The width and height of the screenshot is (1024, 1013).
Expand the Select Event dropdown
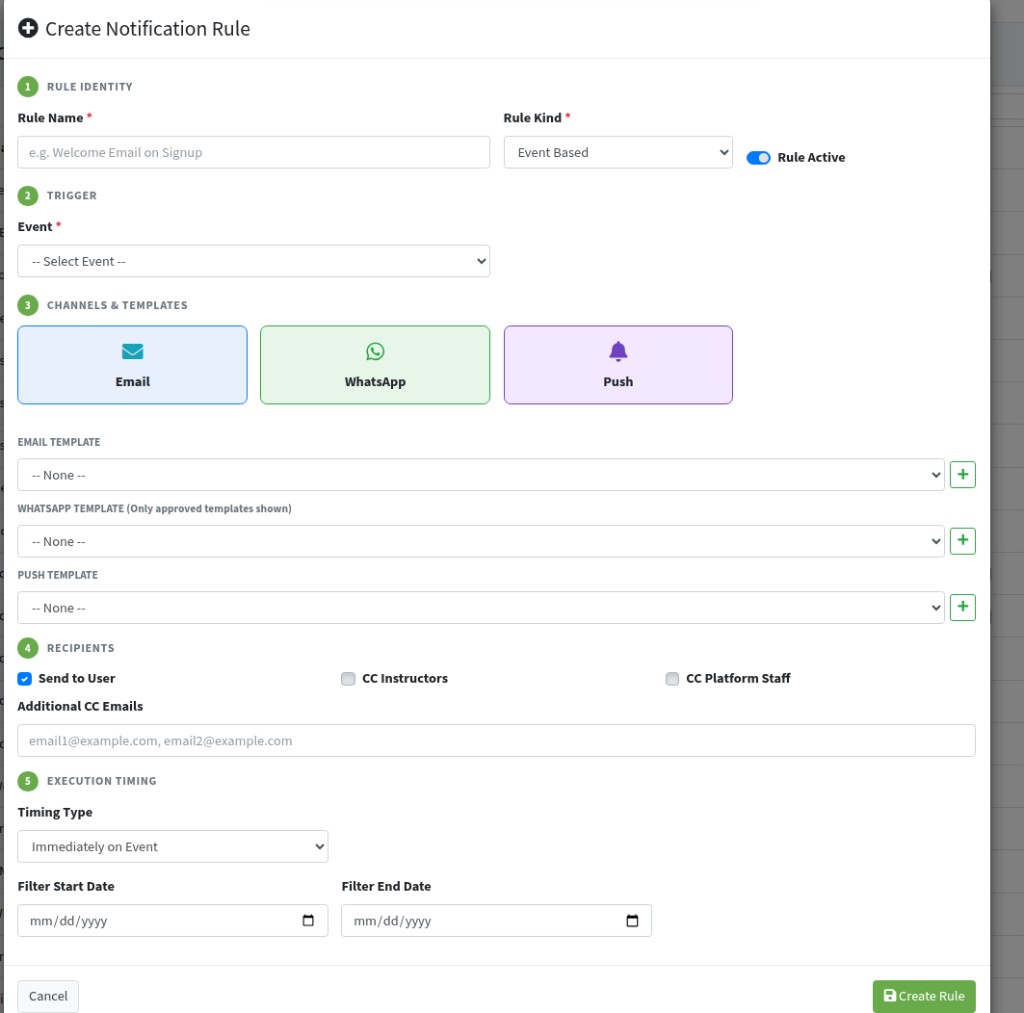point(253,261)
